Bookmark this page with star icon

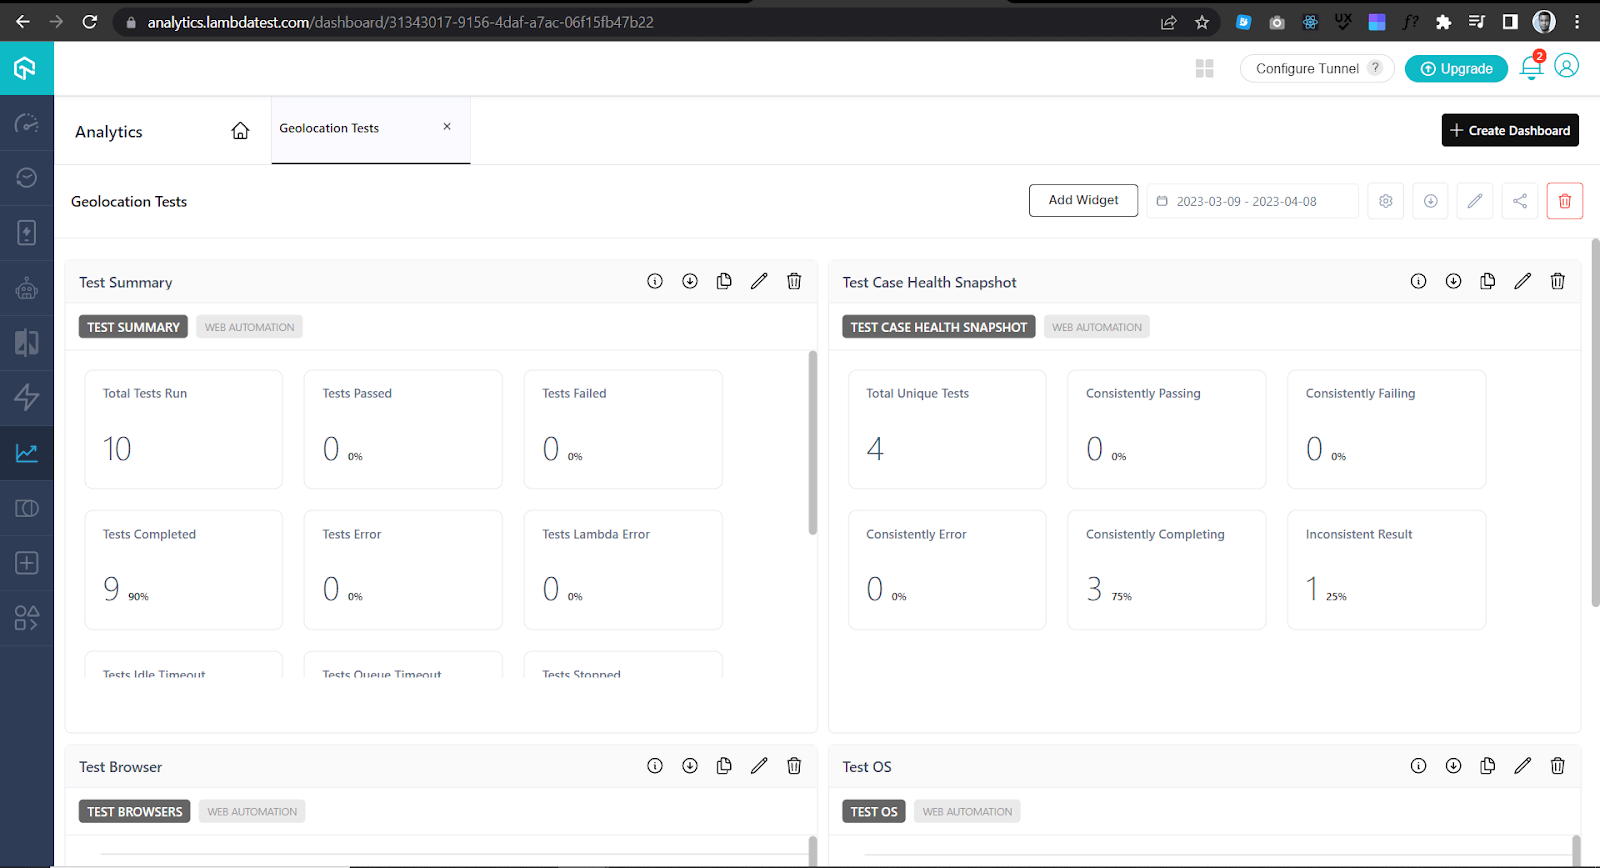[1202, 22]
